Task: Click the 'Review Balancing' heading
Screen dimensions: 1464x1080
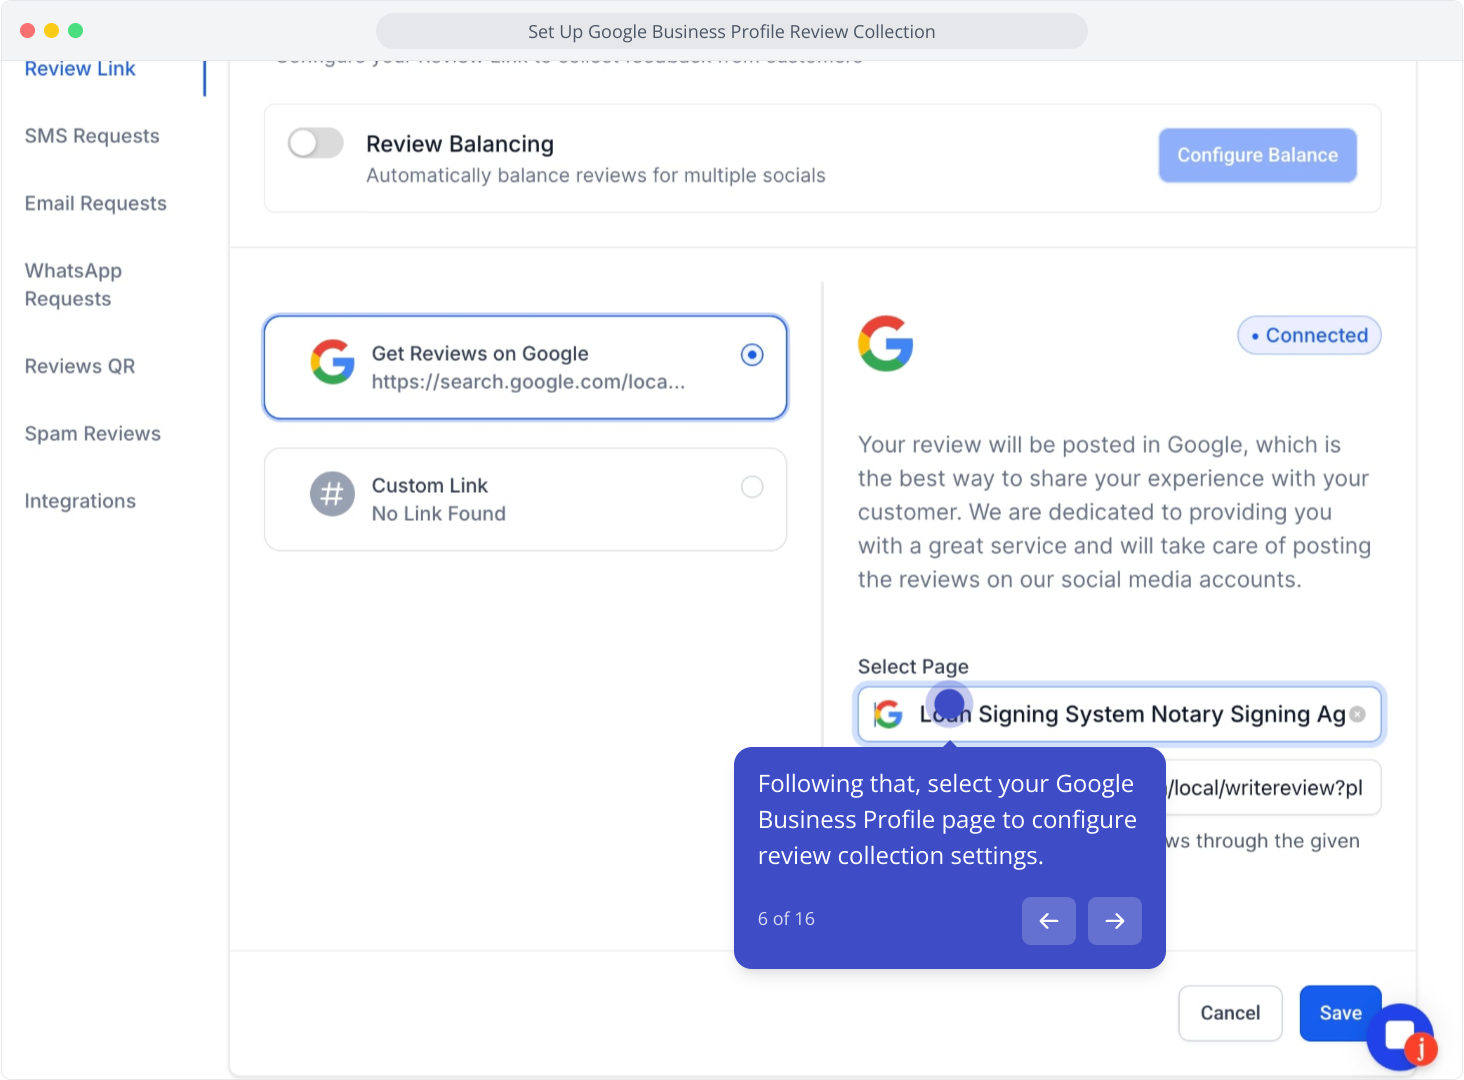Action: (460, 144)
